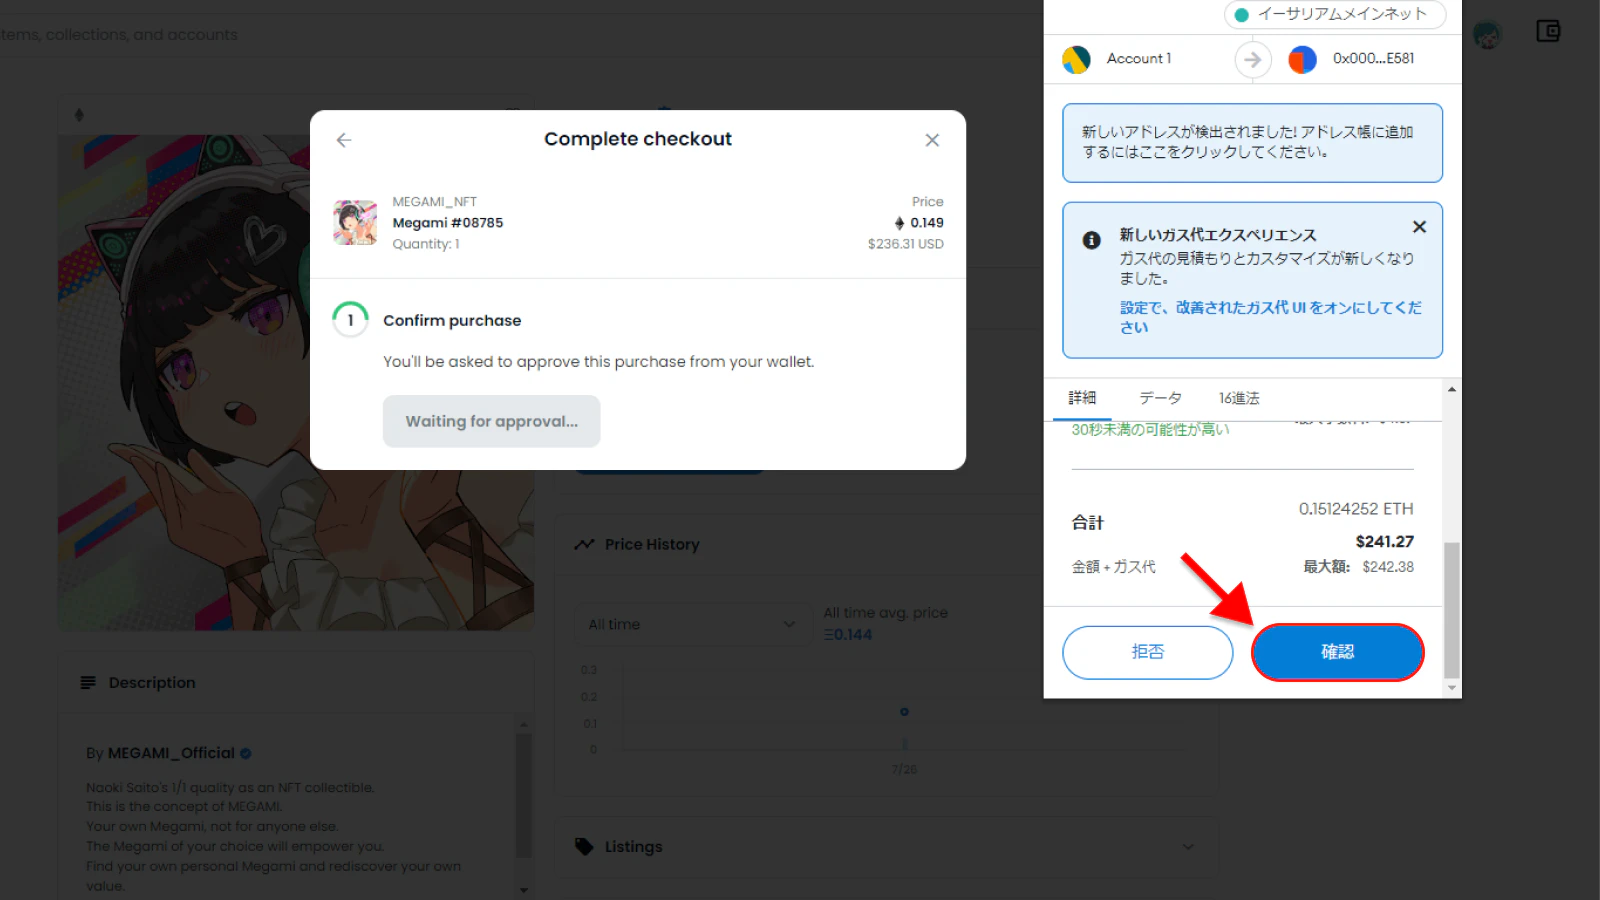Click the verified badge next to MEGAMI_Official
Image resolution: width=1600 pixels, height=900 pixels.
246,753
